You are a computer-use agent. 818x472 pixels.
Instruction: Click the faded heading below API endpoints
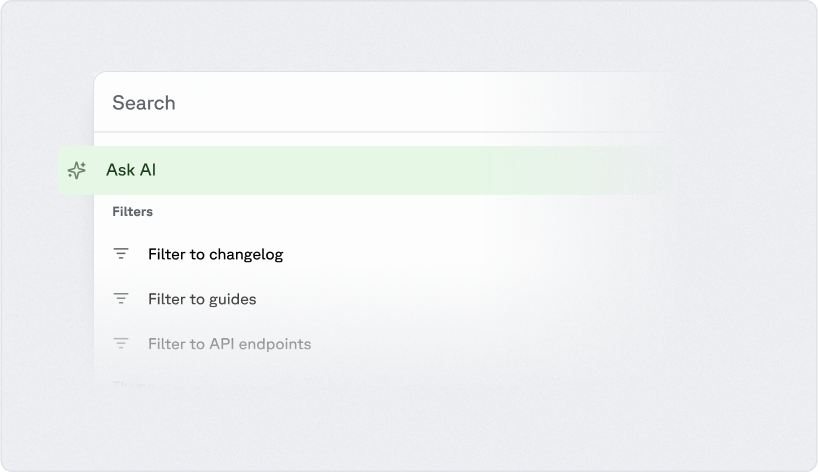click(131, 383)
